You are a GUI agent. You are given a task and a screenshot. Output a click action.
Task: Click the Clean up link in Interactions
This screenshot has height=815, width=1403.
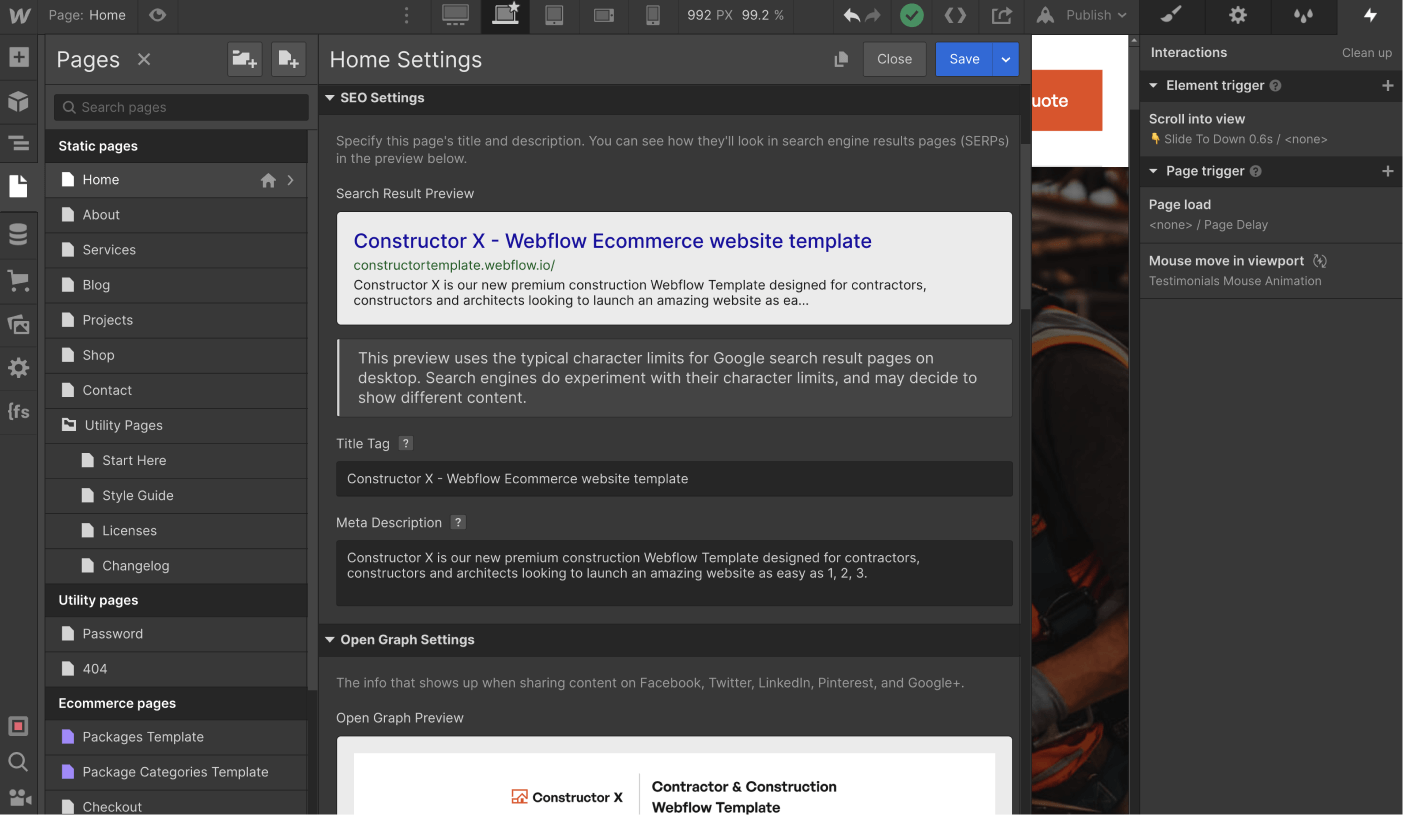(x=1367, y=53)
